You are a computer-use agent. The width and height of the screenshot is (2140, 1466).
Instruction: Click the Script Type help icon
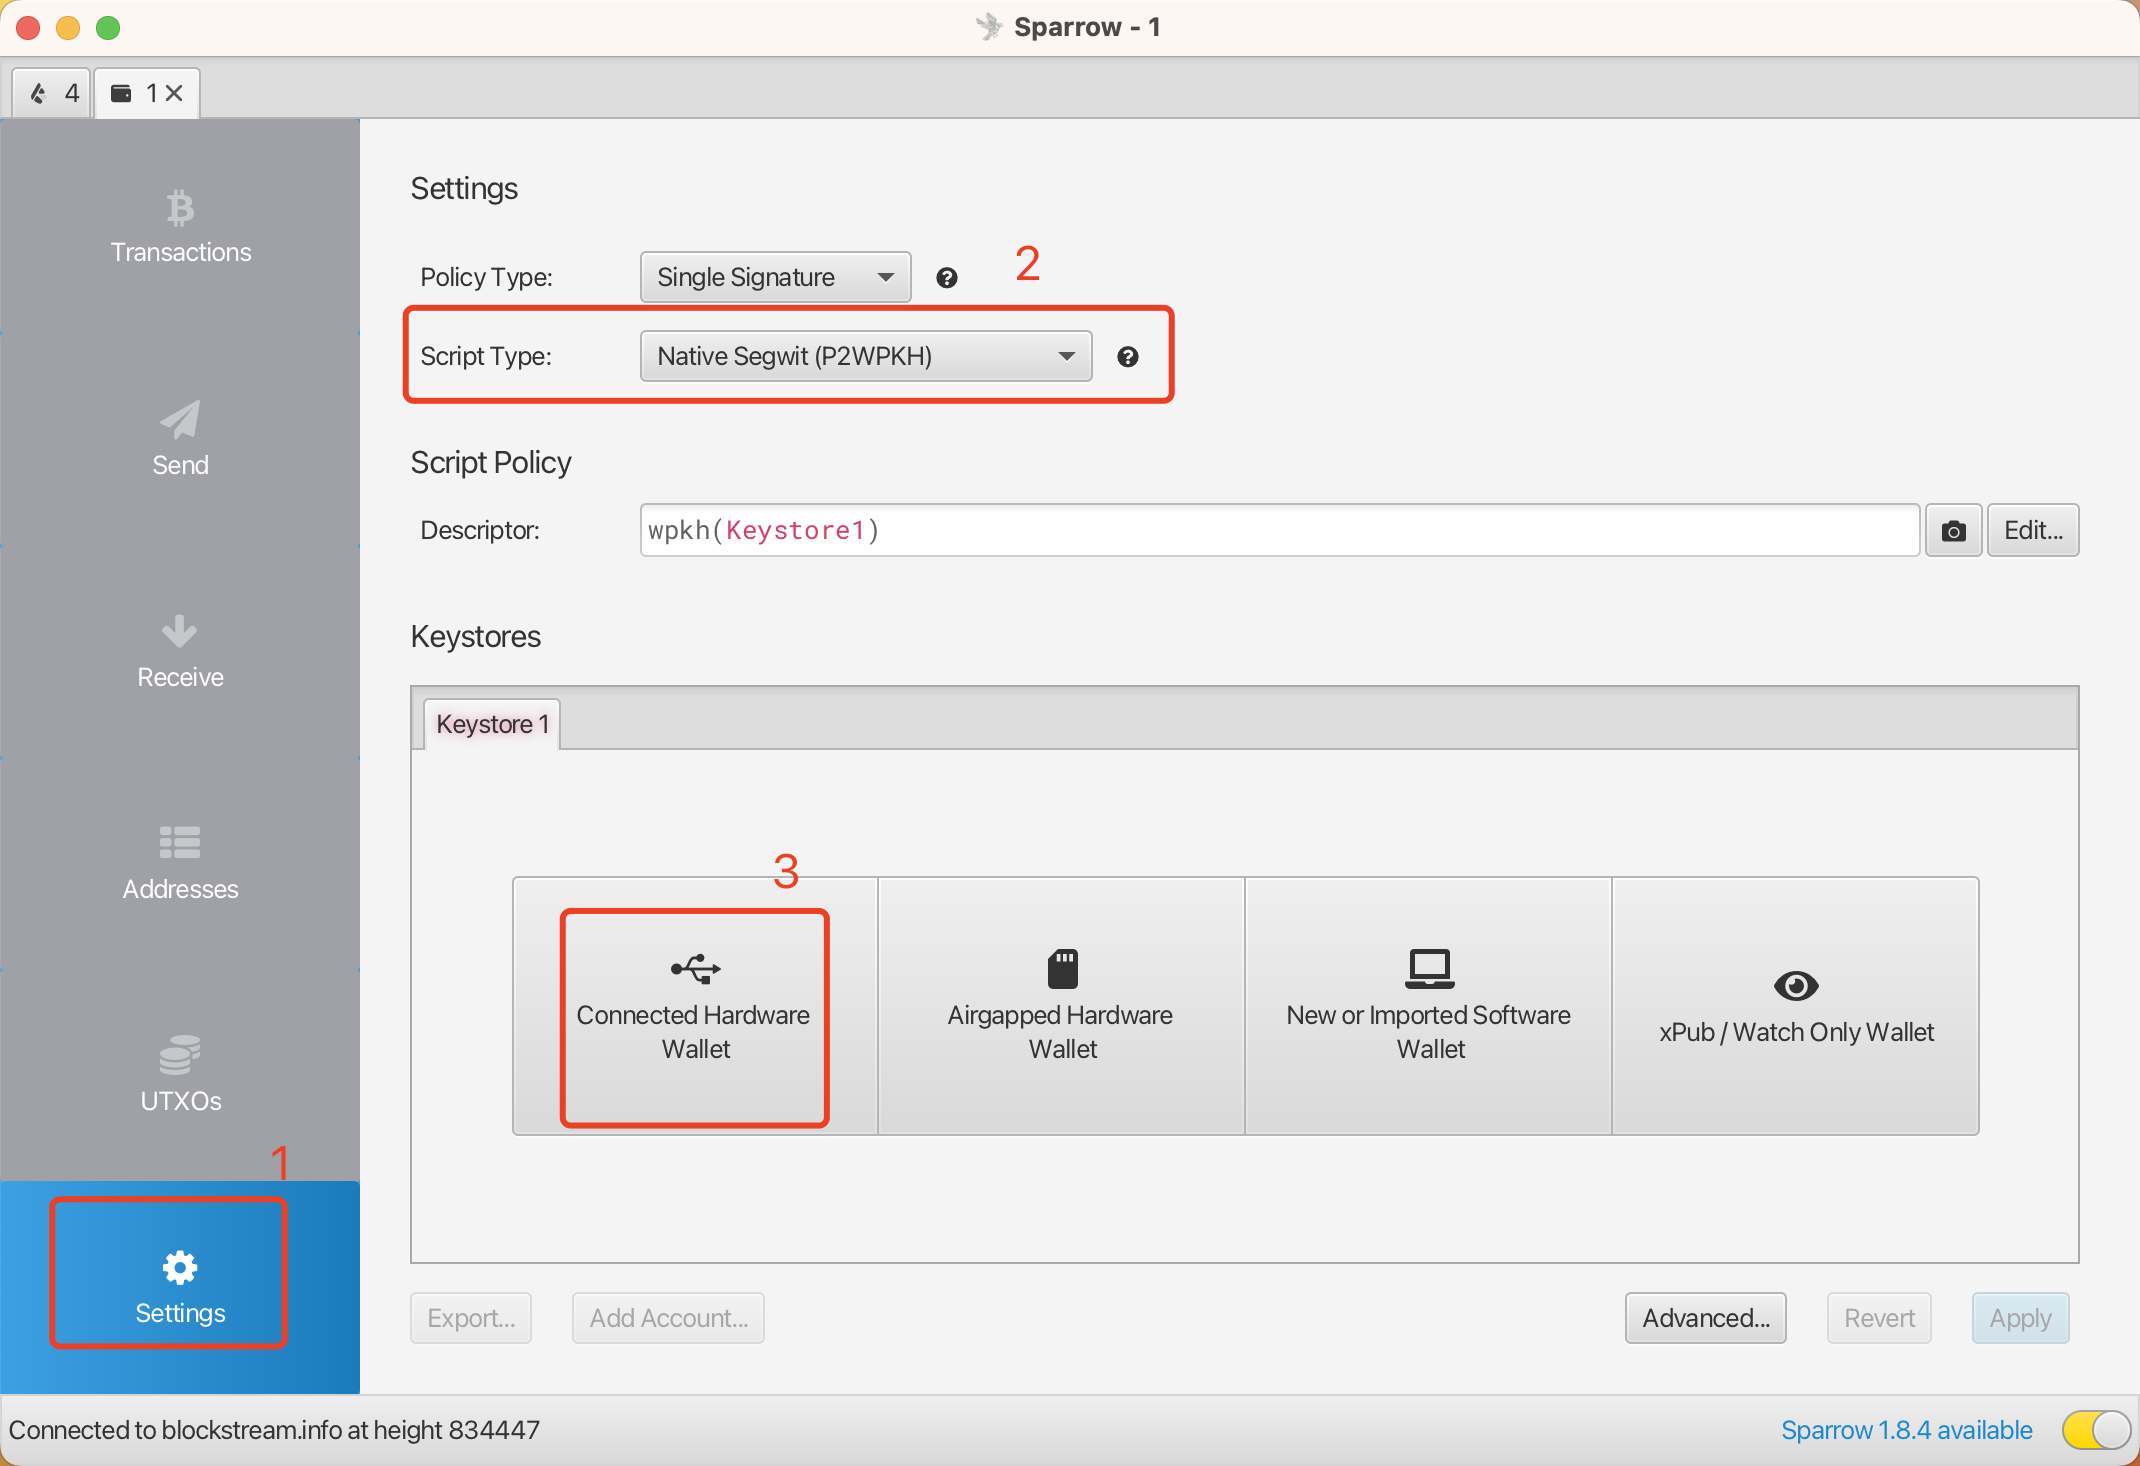pyautogui.click(x=1127, y=357)
